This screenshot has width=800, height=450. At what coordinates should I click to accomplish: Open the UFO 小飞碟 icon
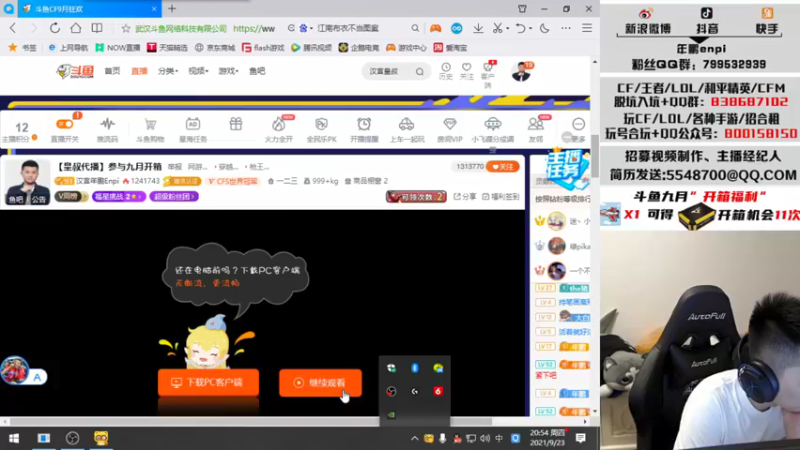point(492,124)
